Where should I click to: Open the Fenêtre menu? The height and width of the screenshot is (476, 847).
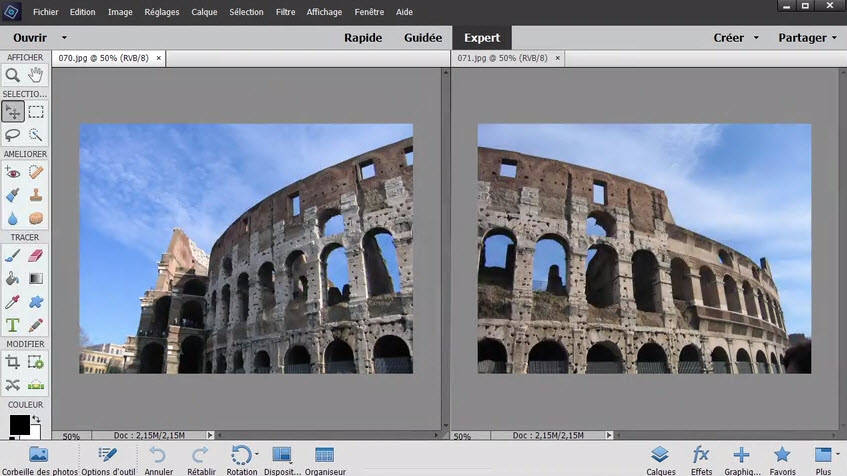(x=369, y=12)
